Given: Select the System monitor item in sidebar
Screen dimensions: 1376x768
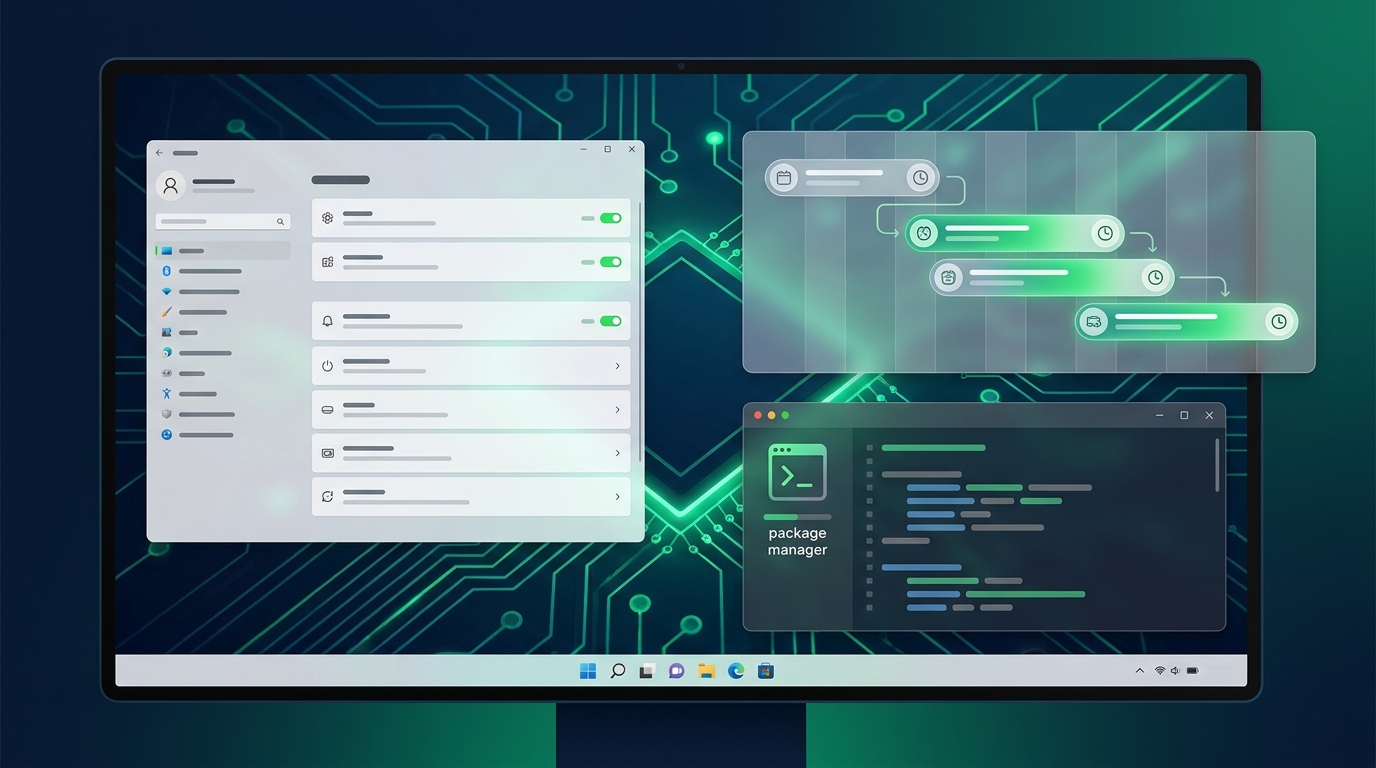Looking at the screenshot, I should pyautogui.click(x=223, y=251).
